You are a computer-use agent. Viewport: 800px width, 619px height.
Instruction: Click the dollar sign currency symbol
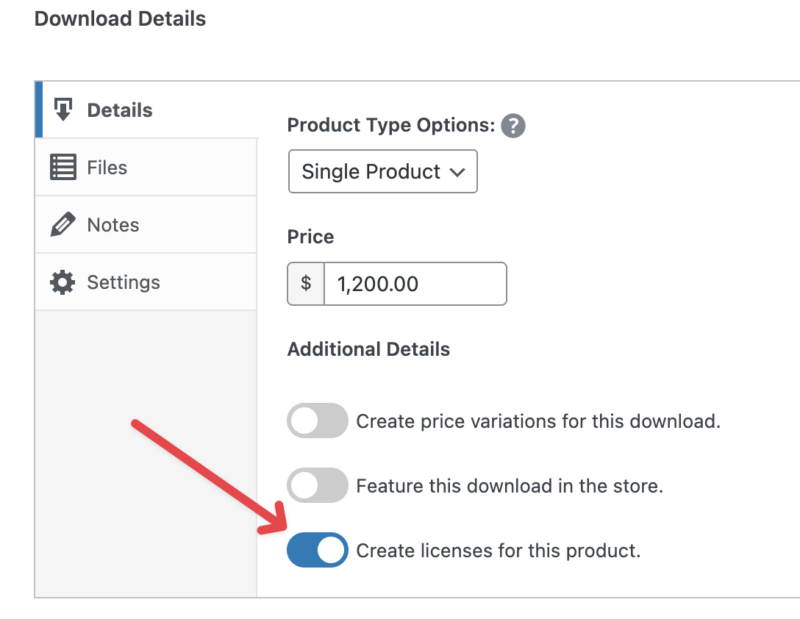click(x=306, y=284)
